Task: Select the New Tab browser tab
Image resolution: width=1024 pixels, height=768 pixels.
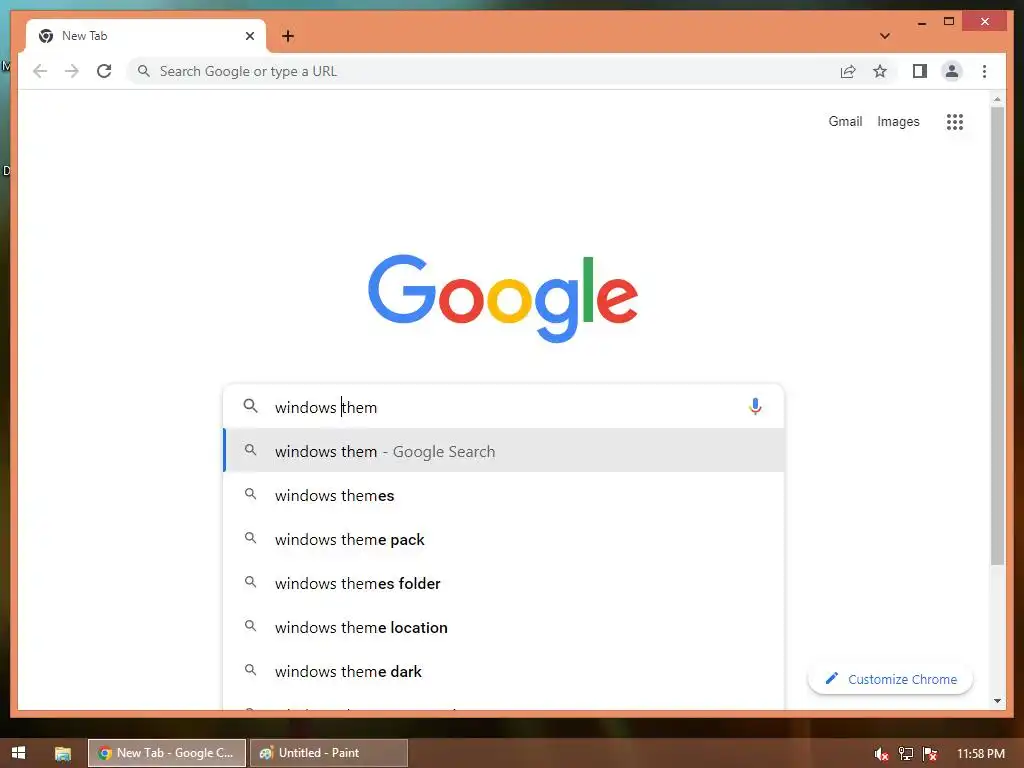Action: pos(146,36)
